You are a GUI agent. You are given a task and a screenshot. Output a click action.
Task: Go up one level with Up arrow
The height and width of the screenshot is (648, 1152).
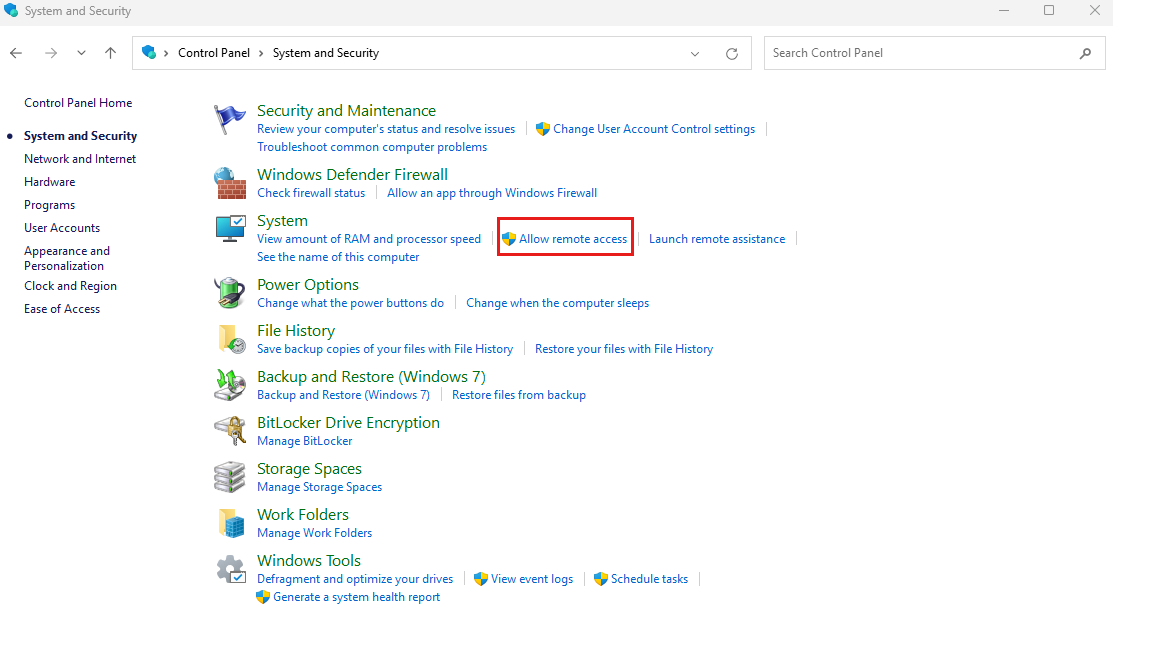111,53
